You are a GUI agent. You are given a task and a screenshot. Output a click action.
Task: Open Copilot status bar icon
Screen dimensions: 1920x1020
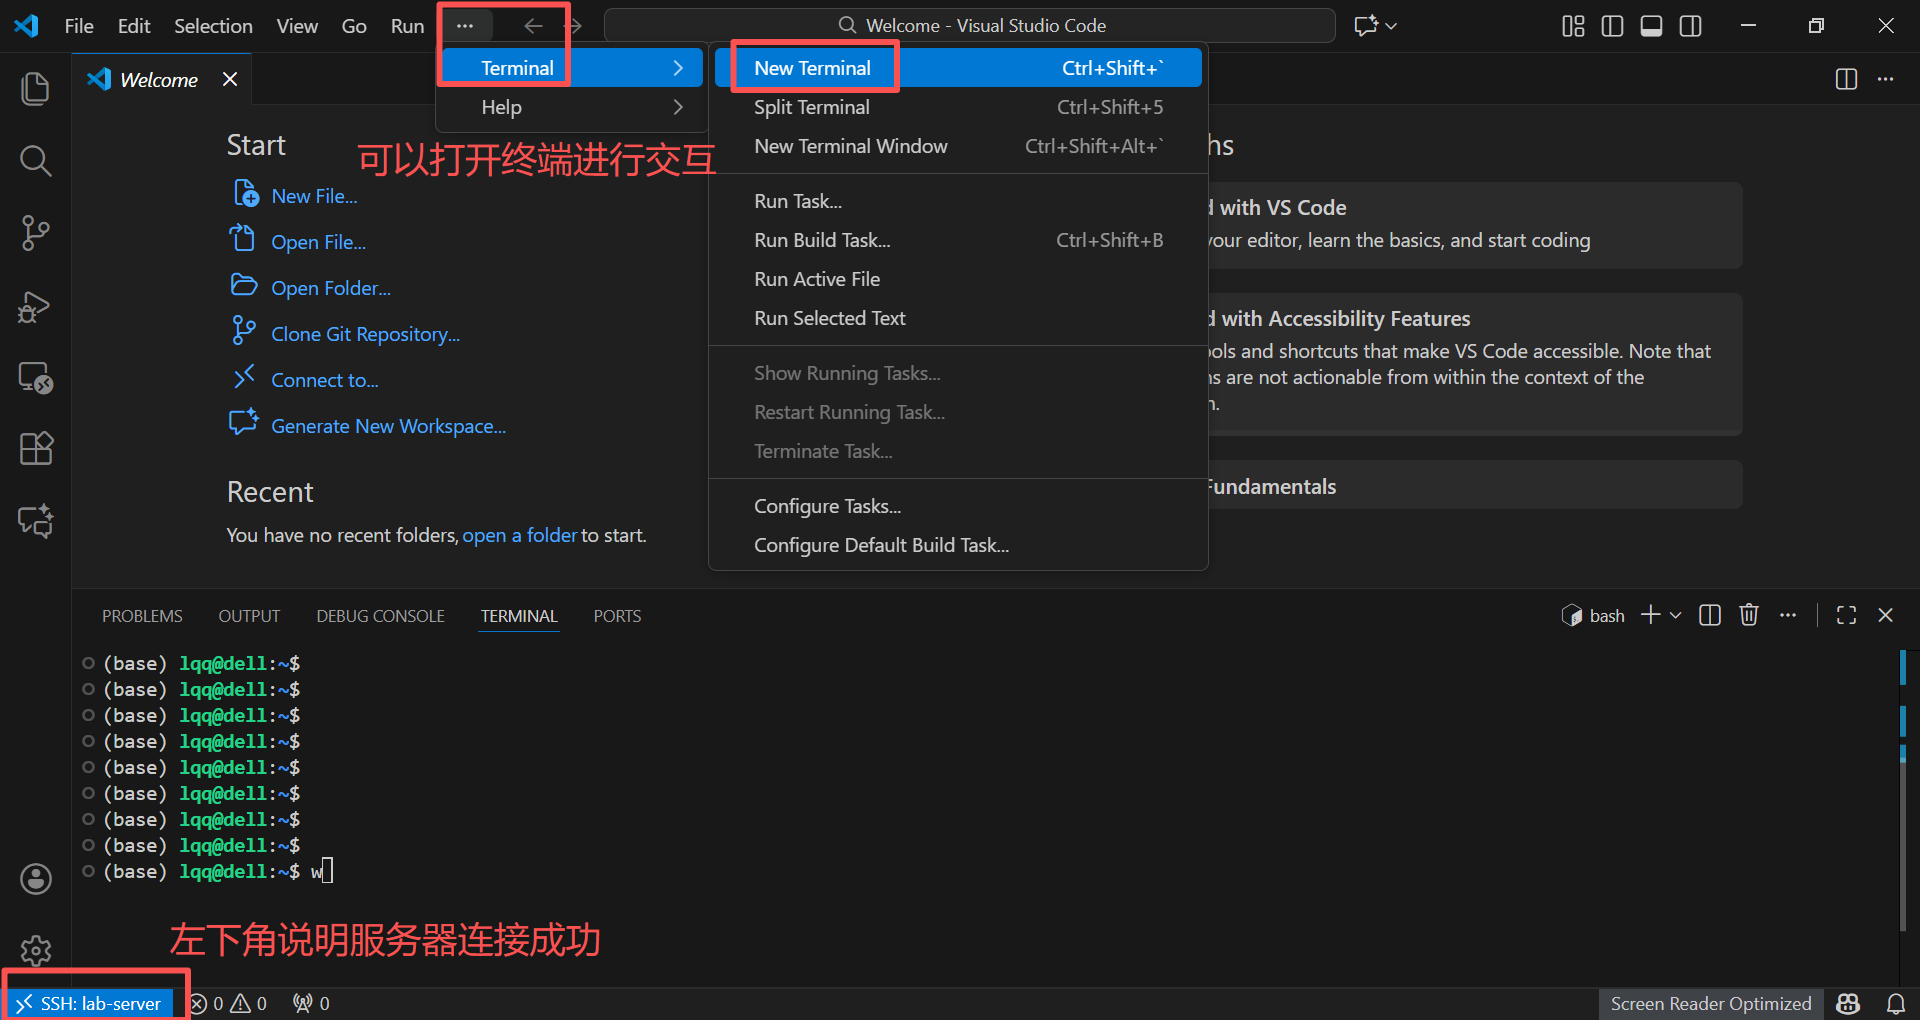coord(1848,1003)
